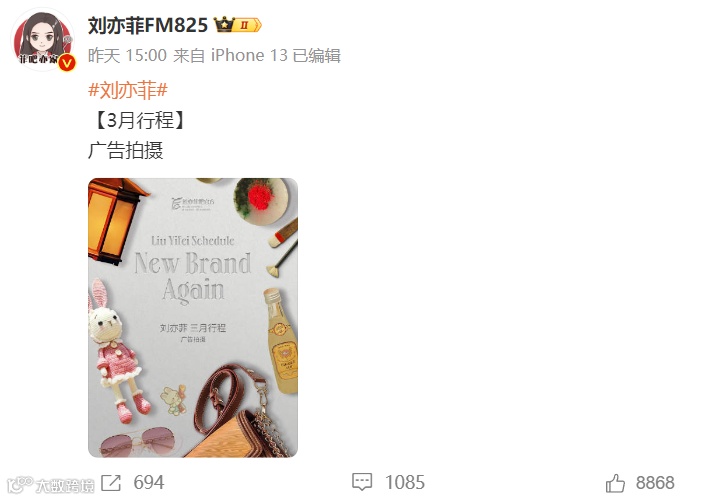Open the poster's cartoon avatar picture
This screenshot has width=716, height=500.
coord(42,40)
